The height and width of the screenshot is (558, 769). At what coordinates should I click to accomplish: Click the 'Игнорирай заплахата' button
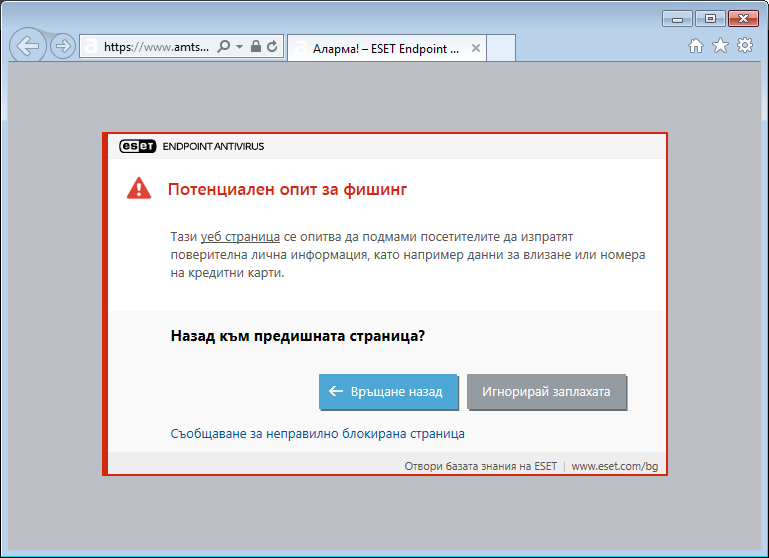[546, 391]
